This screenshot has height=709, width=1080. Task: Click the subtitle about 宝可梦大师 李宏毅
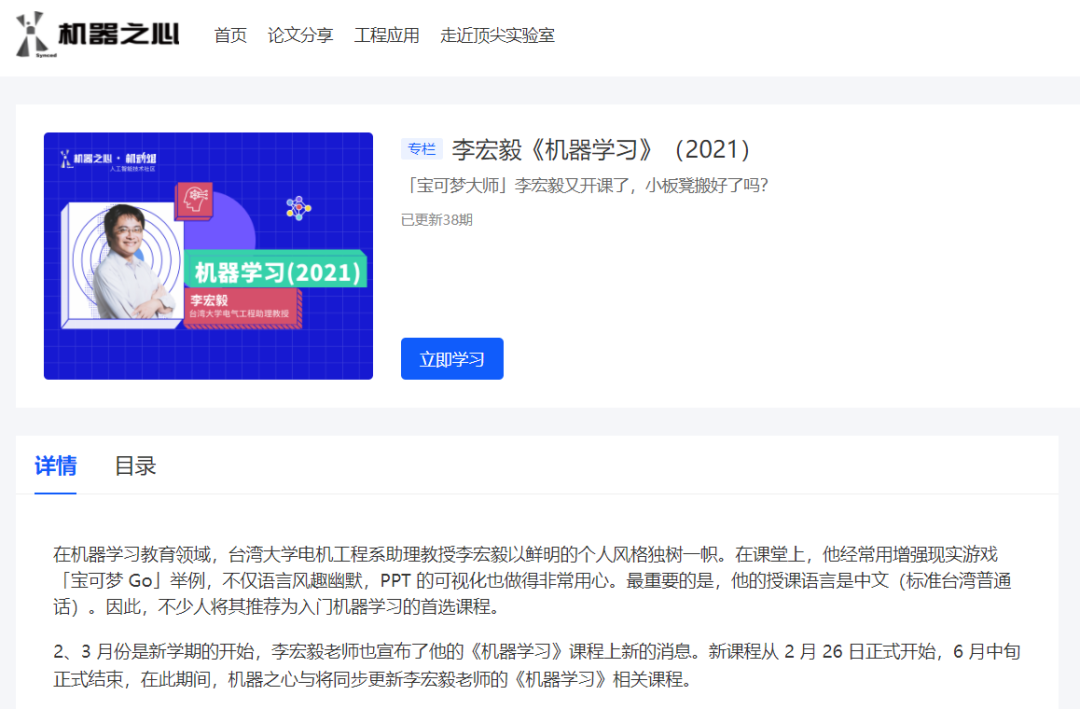pyautogui.click(x=585, y=185)
